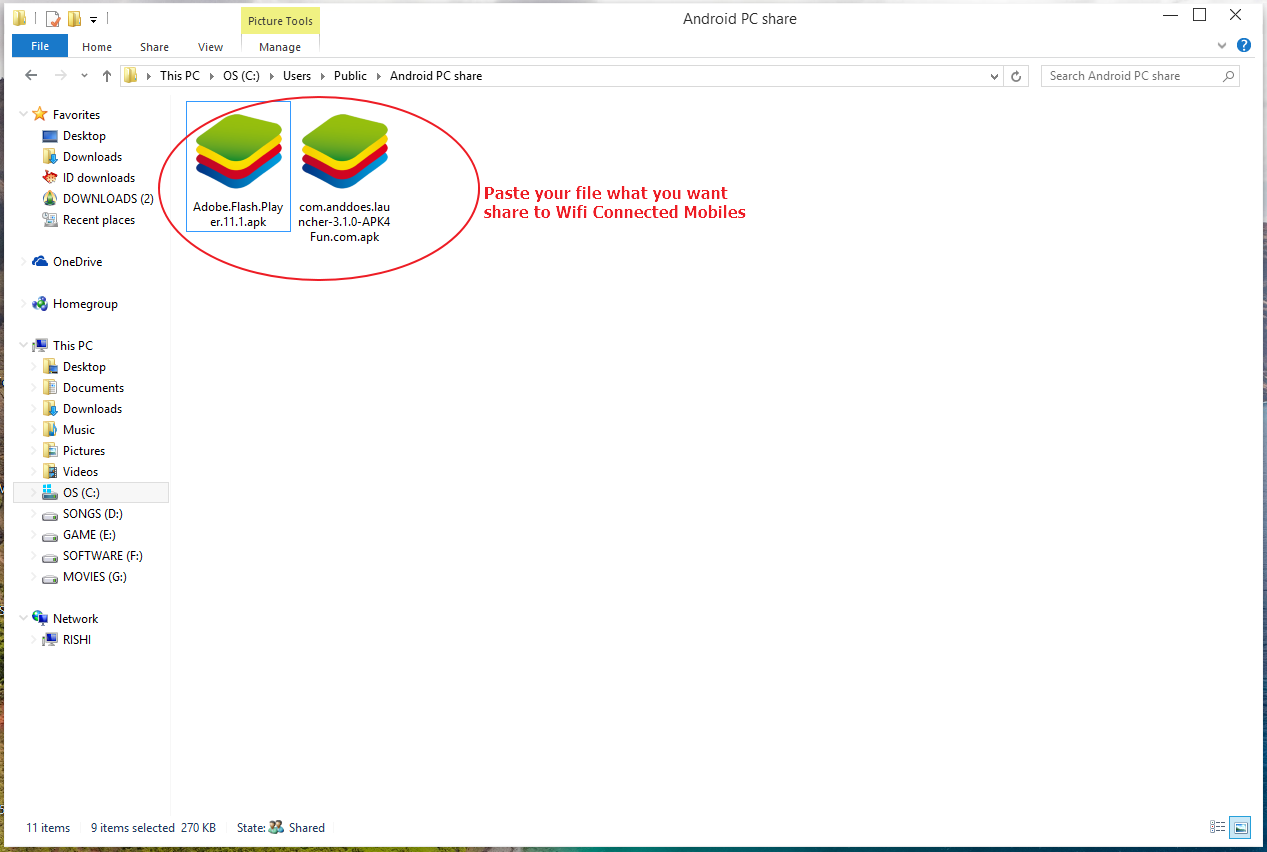Screen dimensions: 1267x852
Task: Click the New folder icon in title bar
Action: [x=73, y=18]
